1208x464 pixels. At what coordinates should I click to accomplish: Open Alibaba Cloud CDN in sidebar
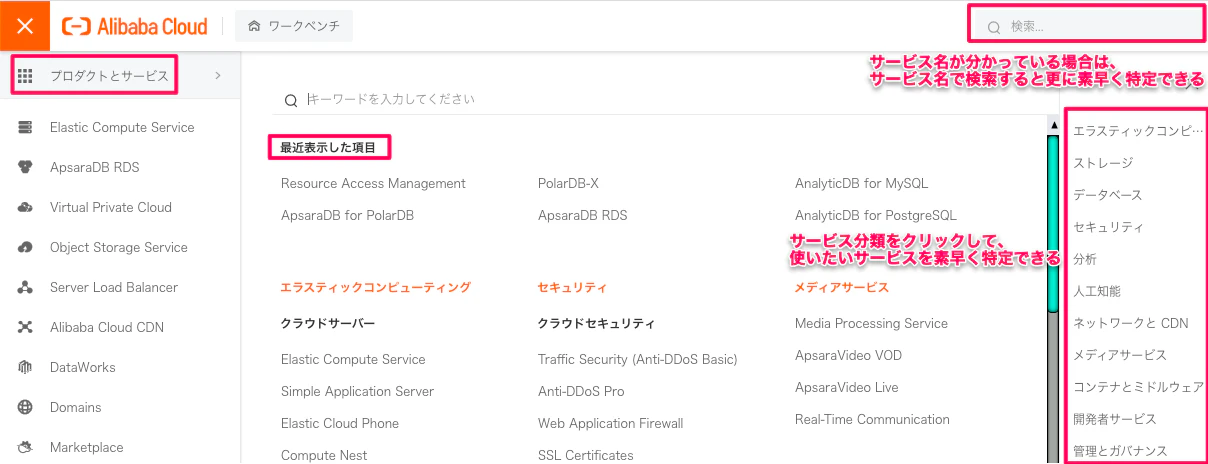(107, 328)
